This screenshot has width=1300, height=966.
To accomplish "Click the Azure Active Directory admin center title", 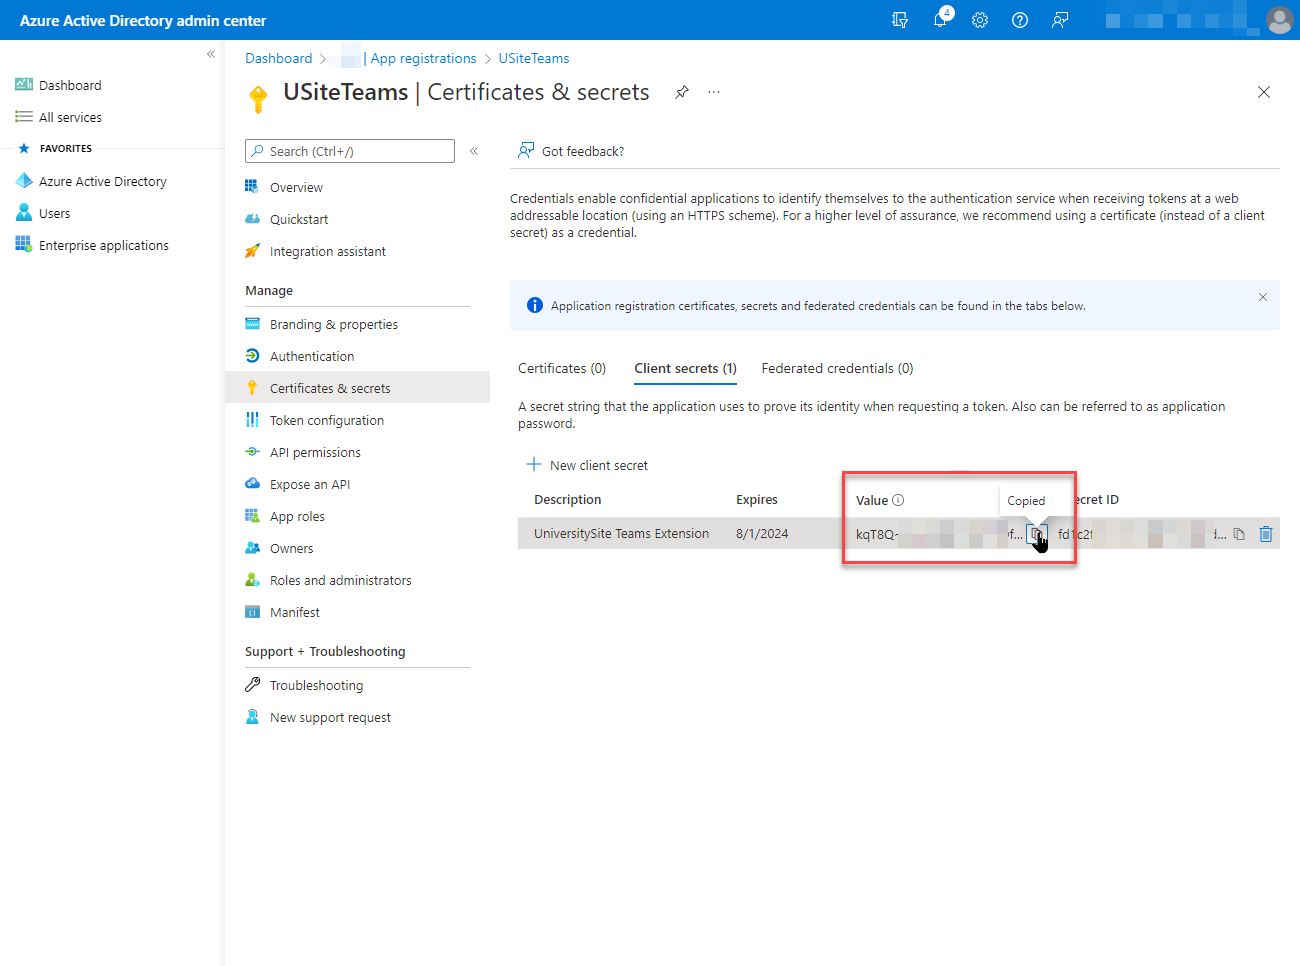I will (x=143, y=20).
